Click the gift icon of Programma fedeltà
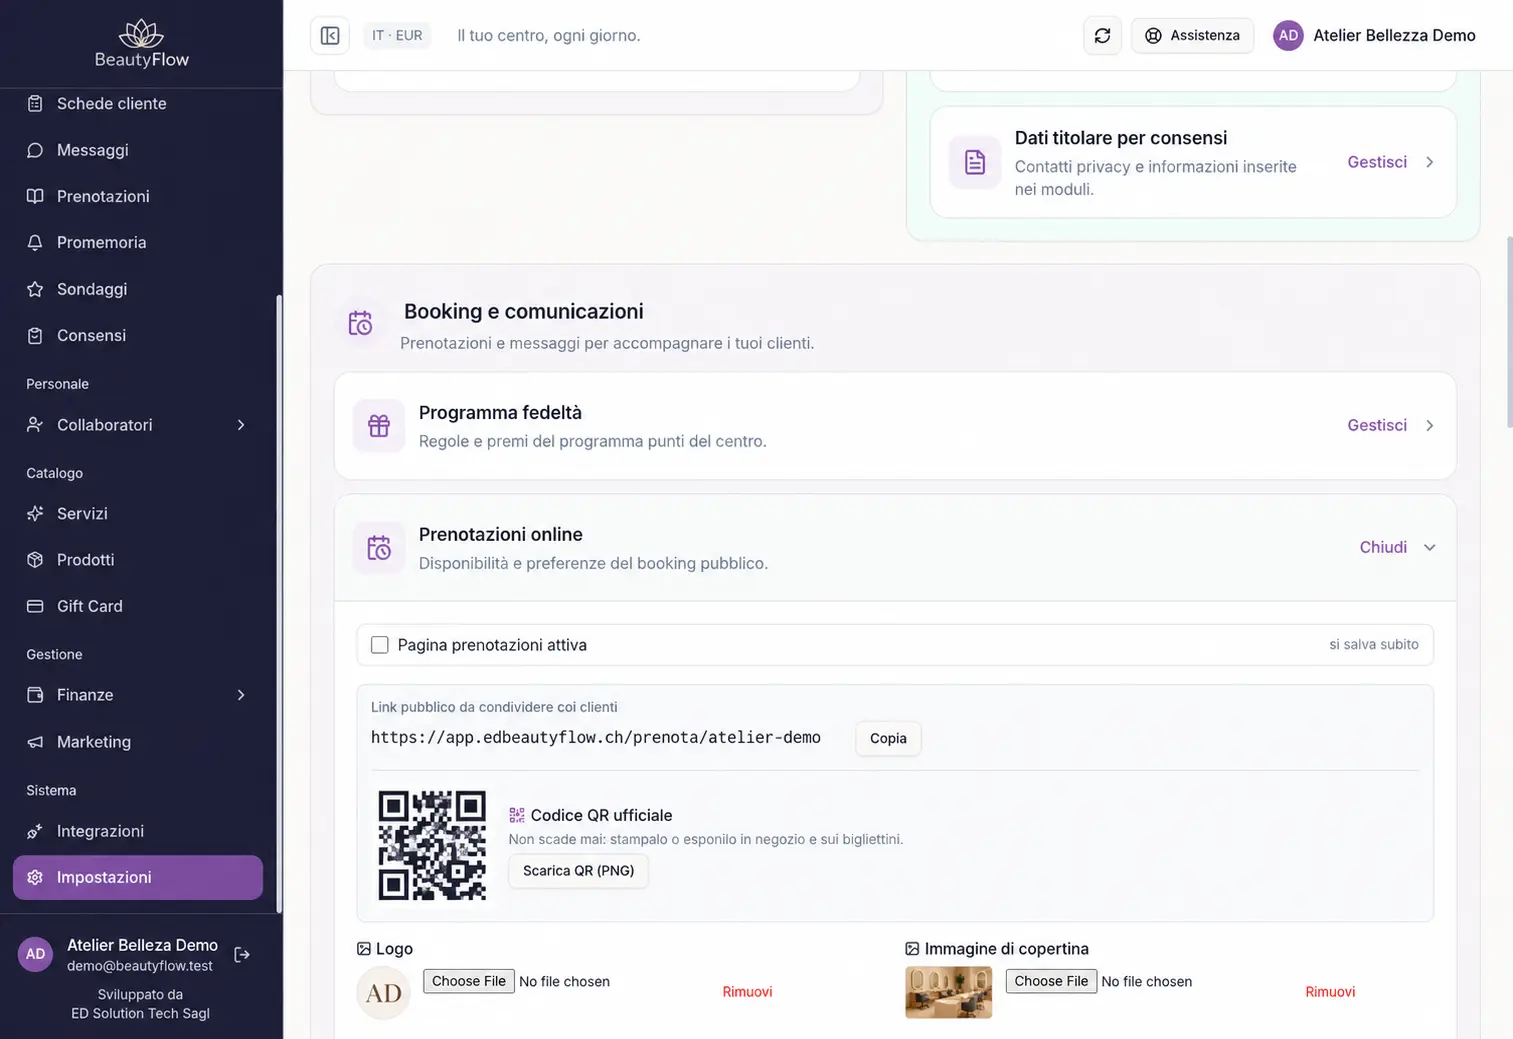 (x=379, y=426)
